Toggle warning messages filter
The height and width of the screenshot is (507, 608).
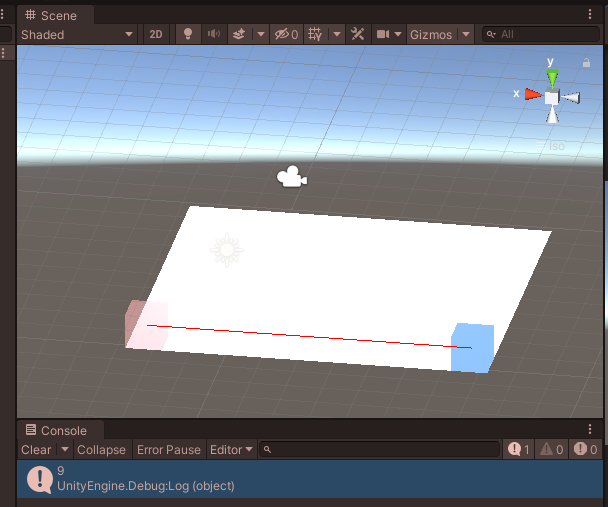coord(551,450)
